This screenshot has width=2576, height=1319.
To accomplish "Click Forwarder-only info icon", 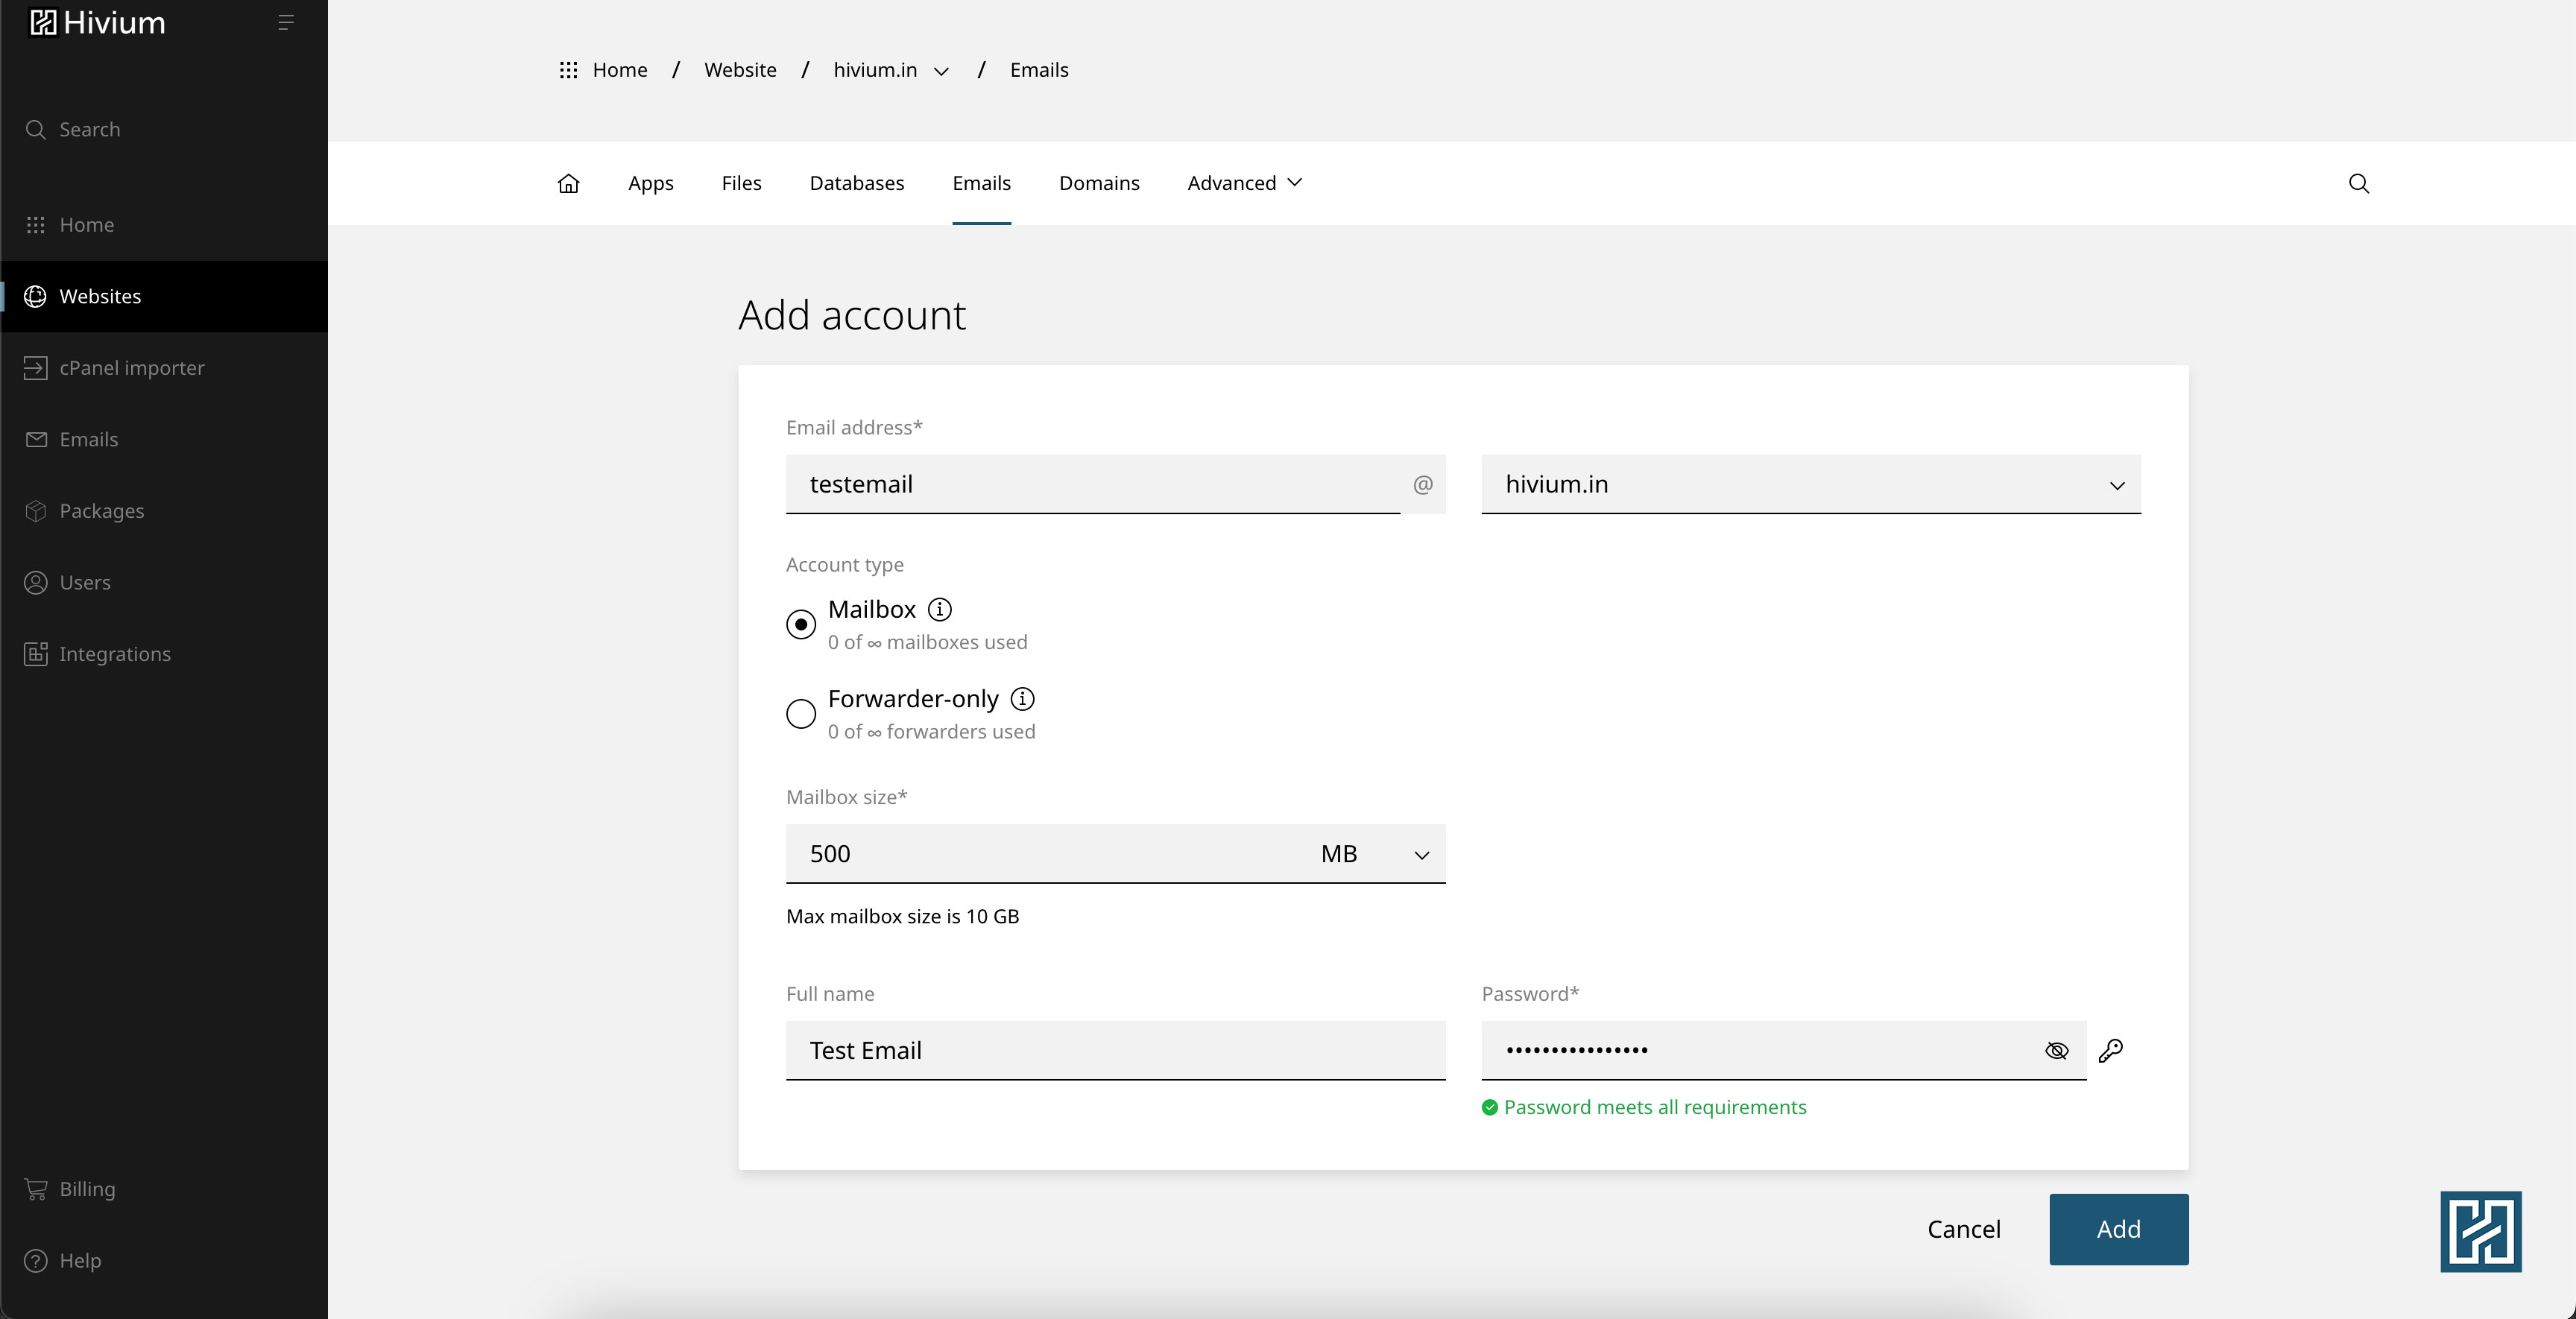I will [1022, 698].
